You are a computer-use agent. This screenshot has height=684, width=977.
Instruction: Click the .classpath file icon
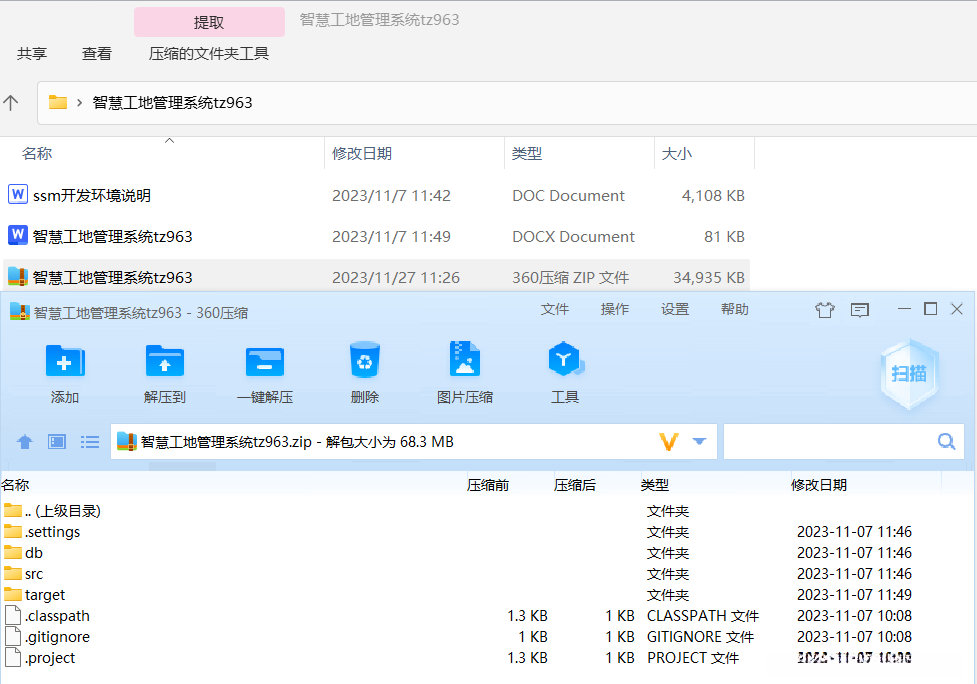click(12, 615)
